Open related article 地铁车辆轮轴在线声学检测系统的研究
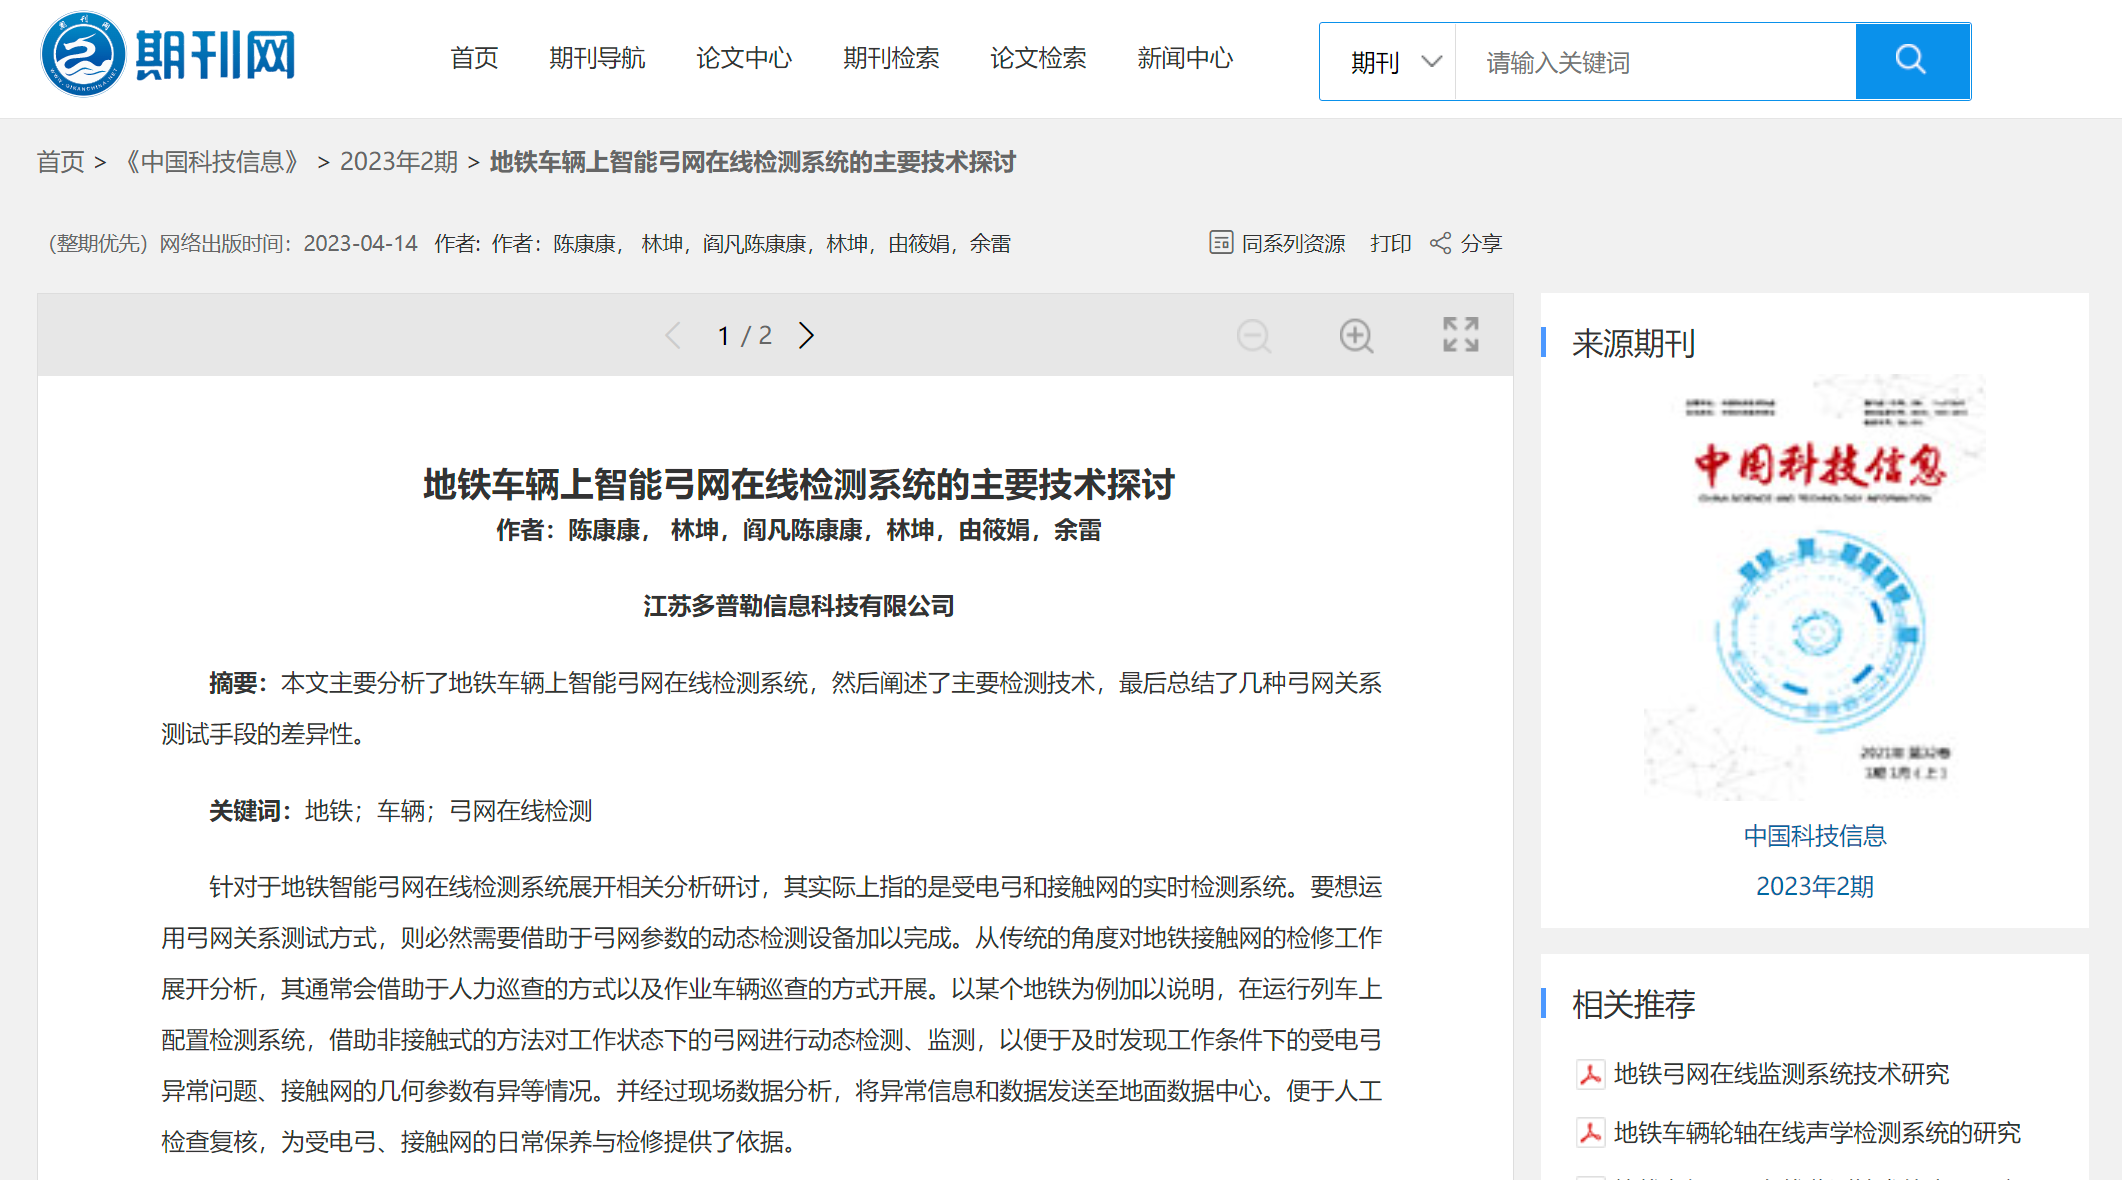Image resolution: width=2122 pixels, height=1180 pixels. (x=1818, y=1133)
